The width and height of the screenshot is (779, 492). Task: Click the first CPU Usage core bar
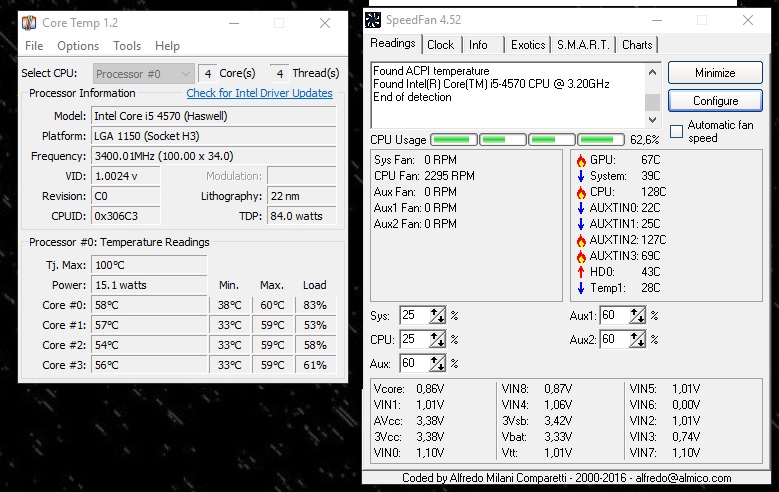coord(454,140)
